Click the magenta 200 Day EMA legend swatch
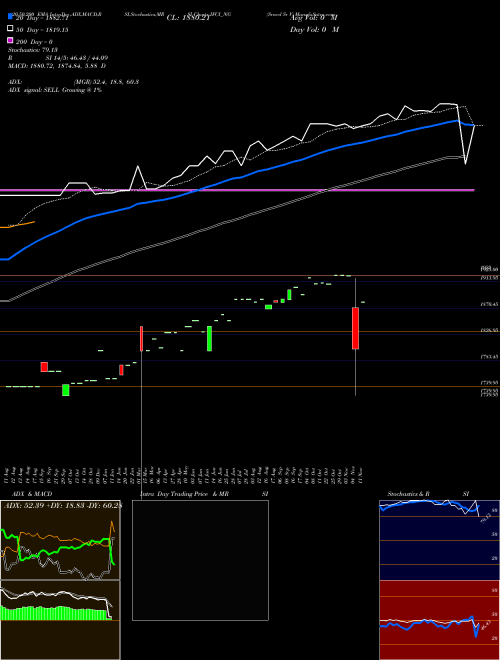This screenshot has width=500, height=660. tap(10, 40)
